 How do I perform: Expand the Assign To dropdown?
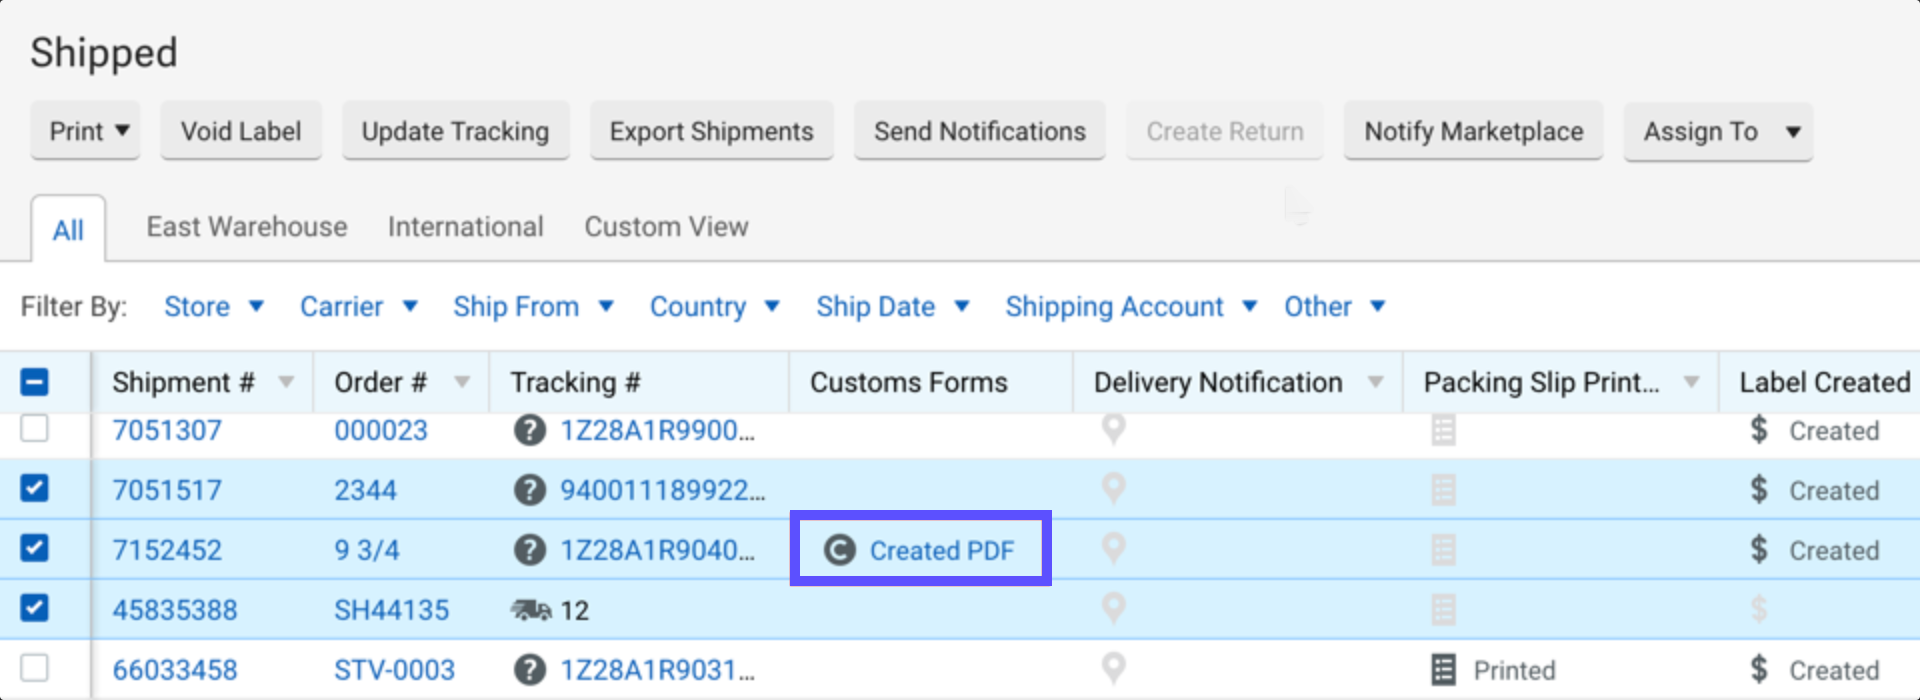click(x=1717, y=131)
